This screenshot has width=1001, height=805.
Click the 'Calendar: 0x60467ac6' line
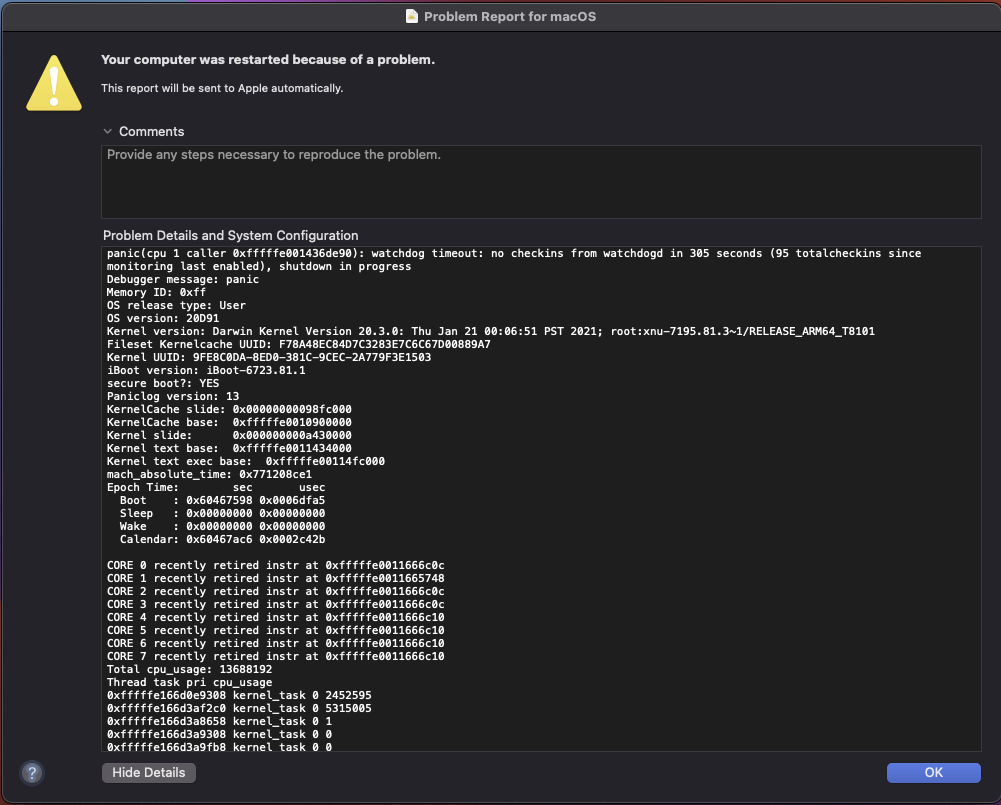[222, 539]
